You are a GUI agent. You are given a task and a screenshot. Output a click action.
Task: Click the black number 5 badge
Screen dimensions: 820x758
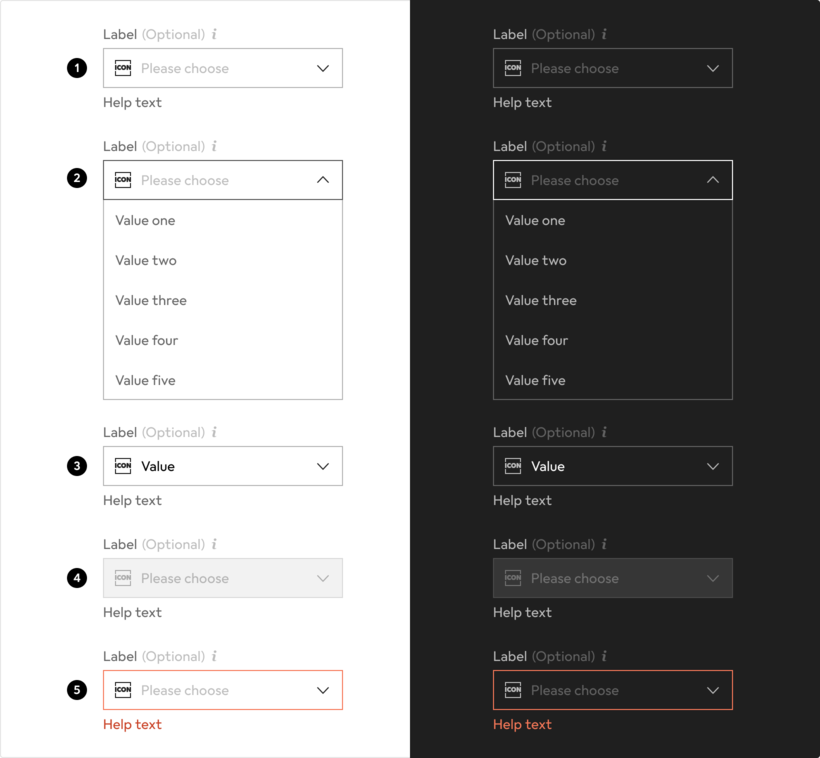(x=77, y=690)
